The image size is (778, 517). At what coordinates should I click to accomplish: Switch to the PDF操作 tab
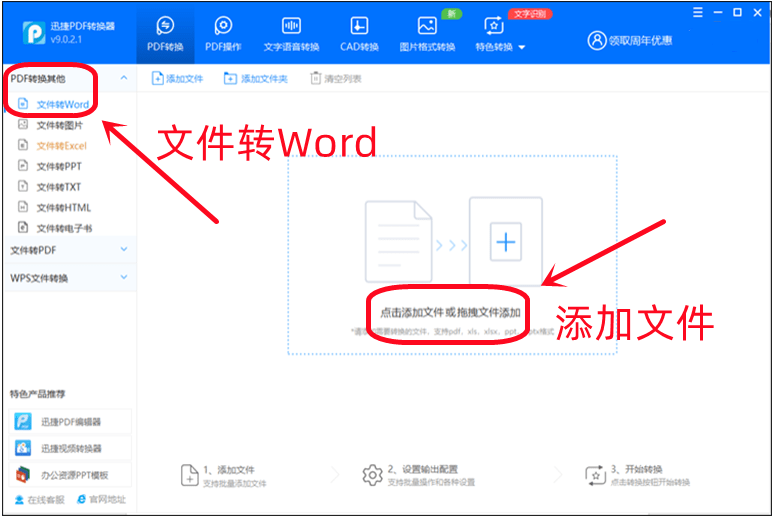point(223,27)
